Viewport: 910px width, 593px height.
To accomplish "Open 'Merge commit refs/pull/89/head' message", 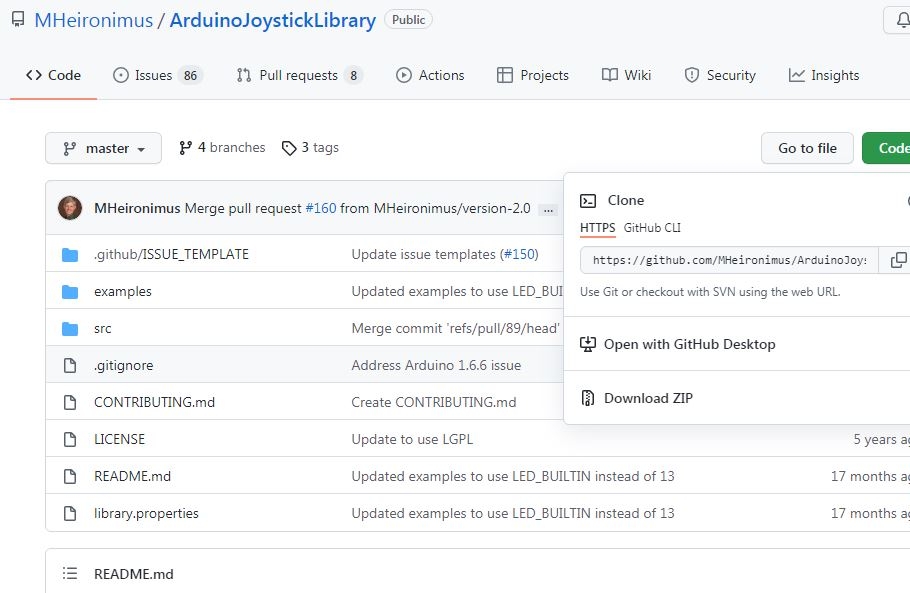I will [456, 328].
